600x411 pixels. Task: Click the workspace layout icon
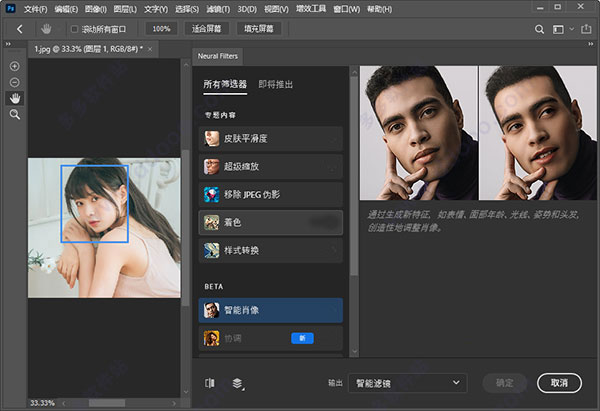pos(558,29)
